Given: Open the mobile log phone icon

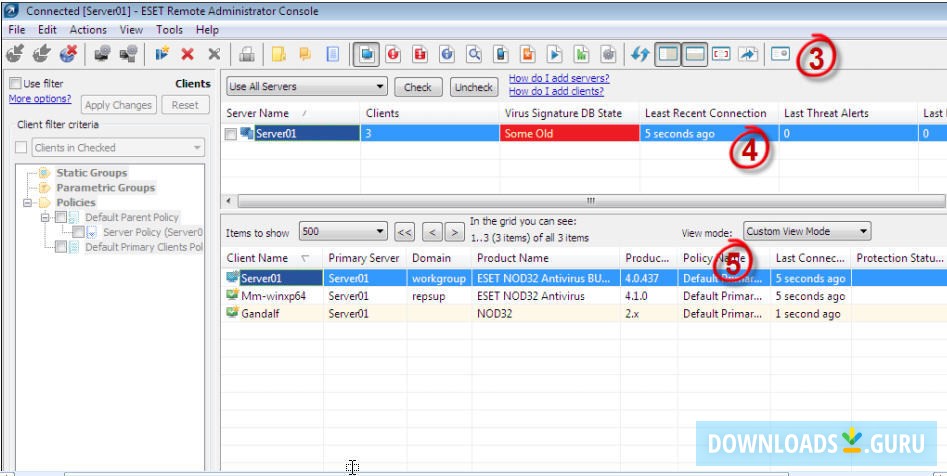Looking at the screenshot, I should click(501, 54).
